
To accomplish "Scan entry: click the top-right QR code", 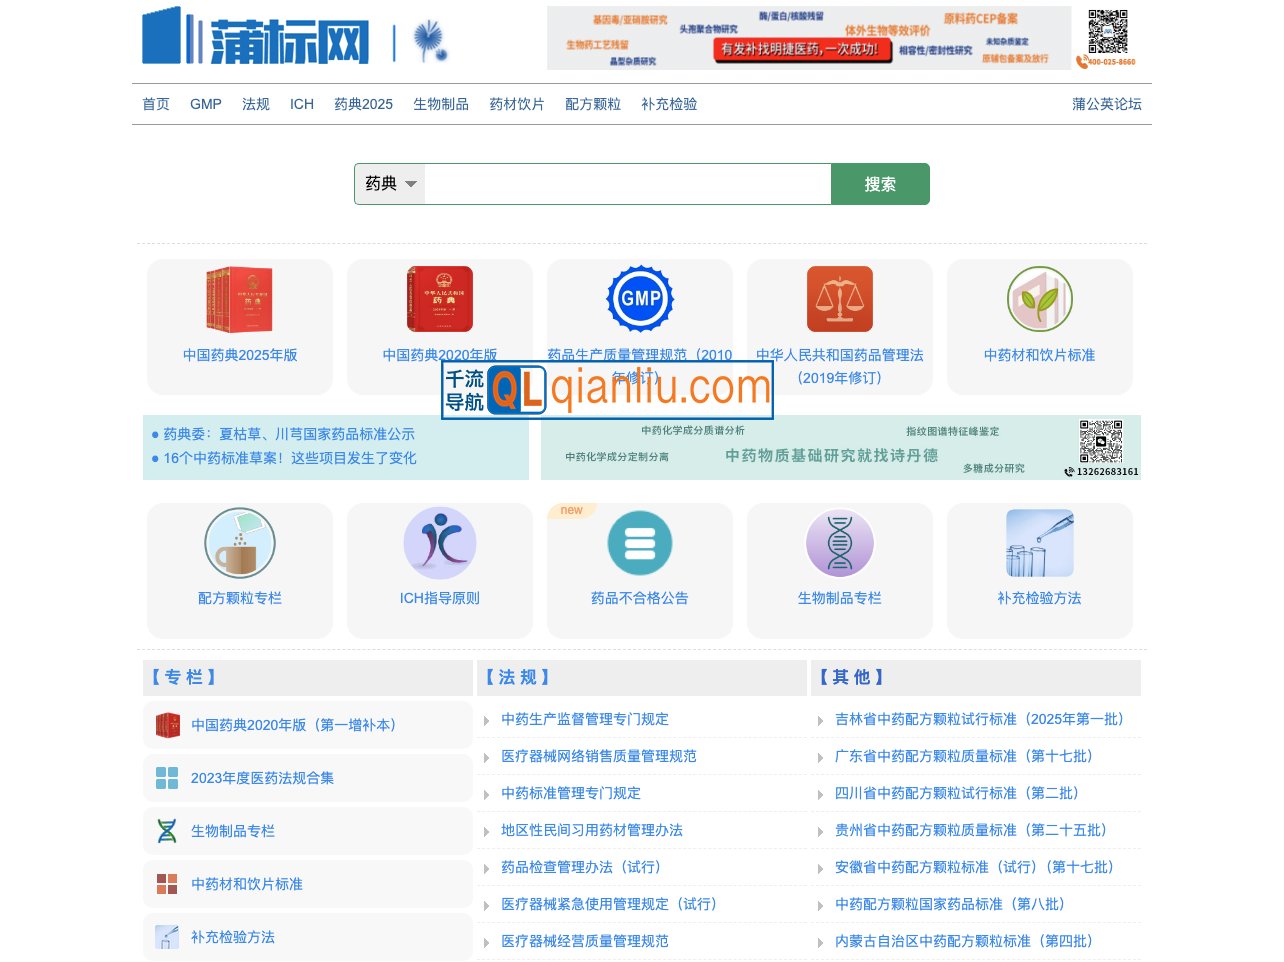I will (1110, 32).
